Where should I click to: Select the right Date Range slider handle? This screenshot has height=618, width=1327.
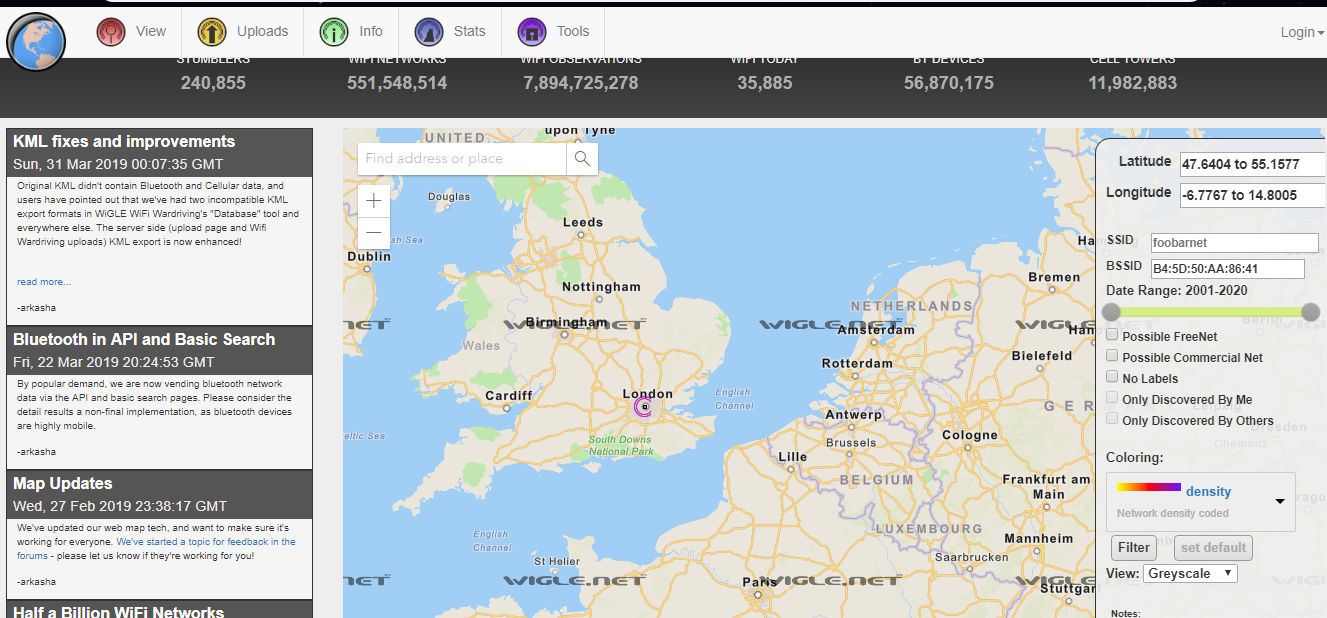[1310, 312]
